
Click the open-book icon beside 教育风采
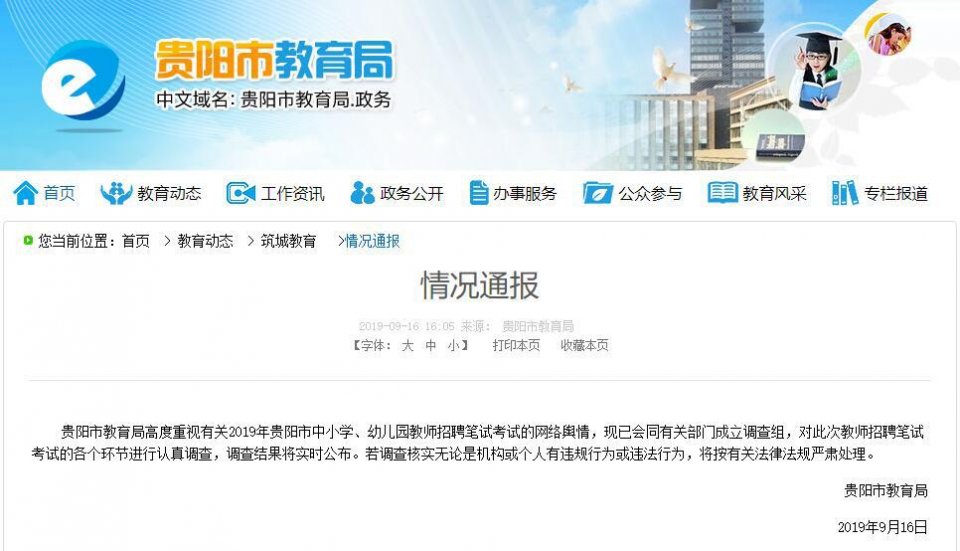(722, 193)
